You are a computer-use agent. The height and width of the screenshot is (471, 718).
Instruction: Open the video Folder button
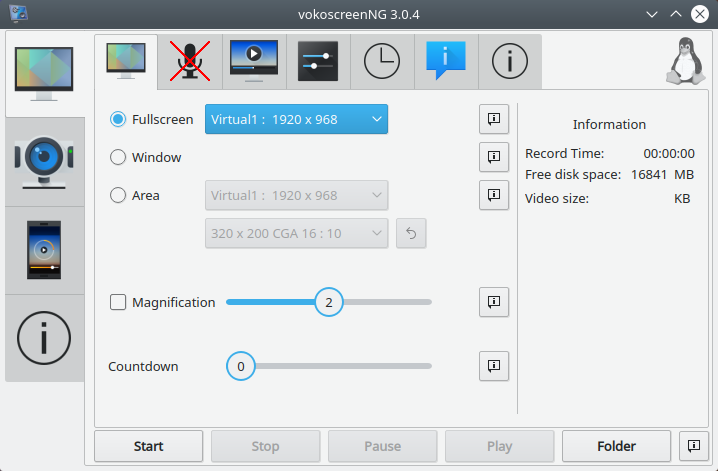pyautogui.click(x=616, y=446)
